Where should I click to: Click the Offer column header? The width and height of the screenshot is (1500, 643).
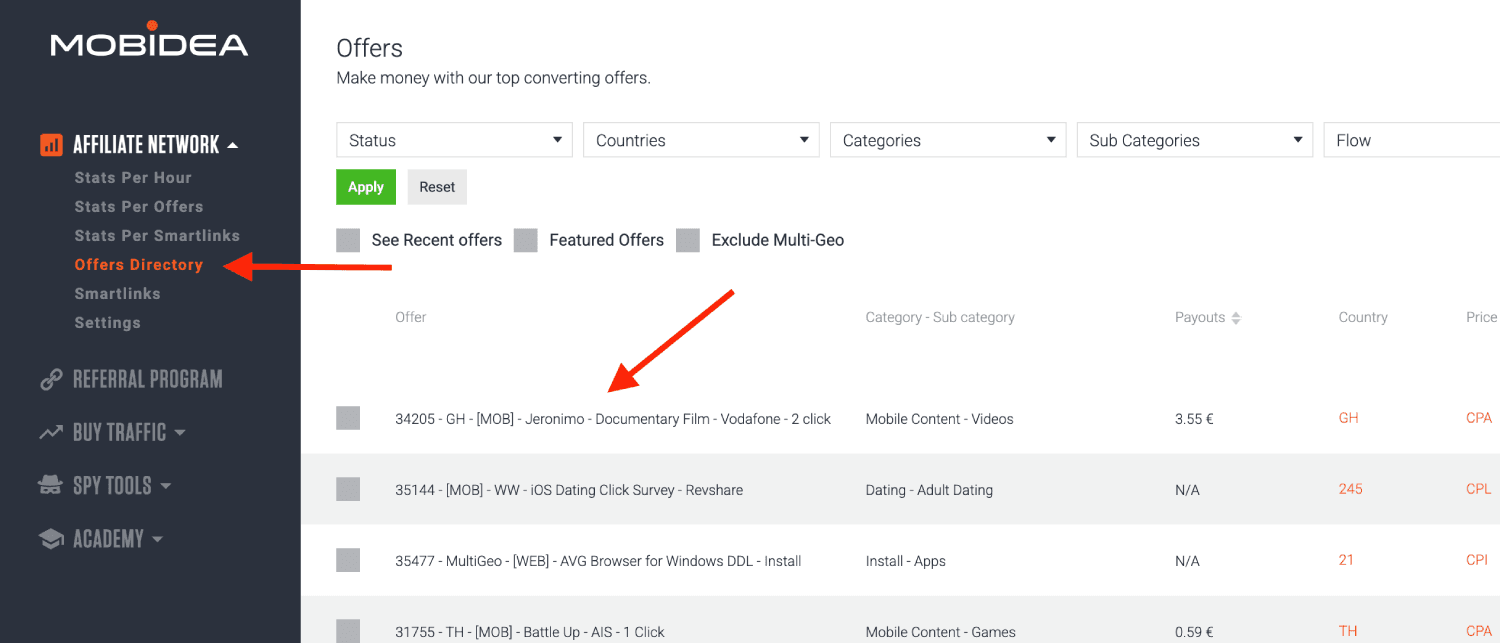point(411,317)
